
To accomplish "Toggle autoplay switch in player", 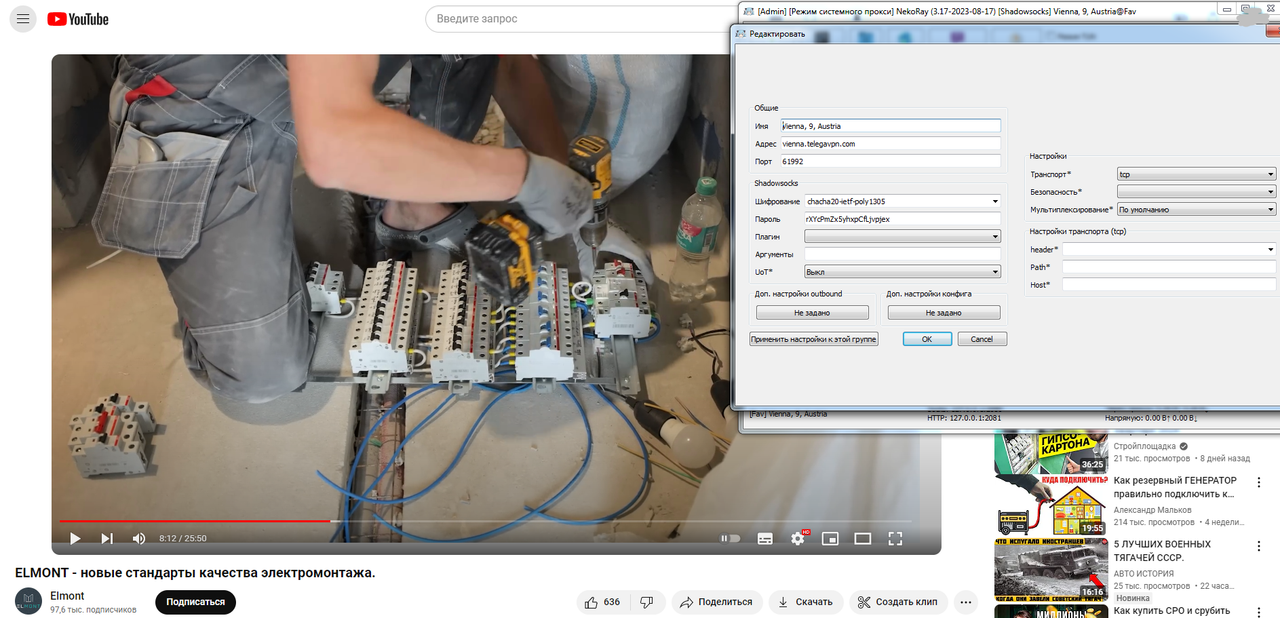I will (x=731, y=538).
